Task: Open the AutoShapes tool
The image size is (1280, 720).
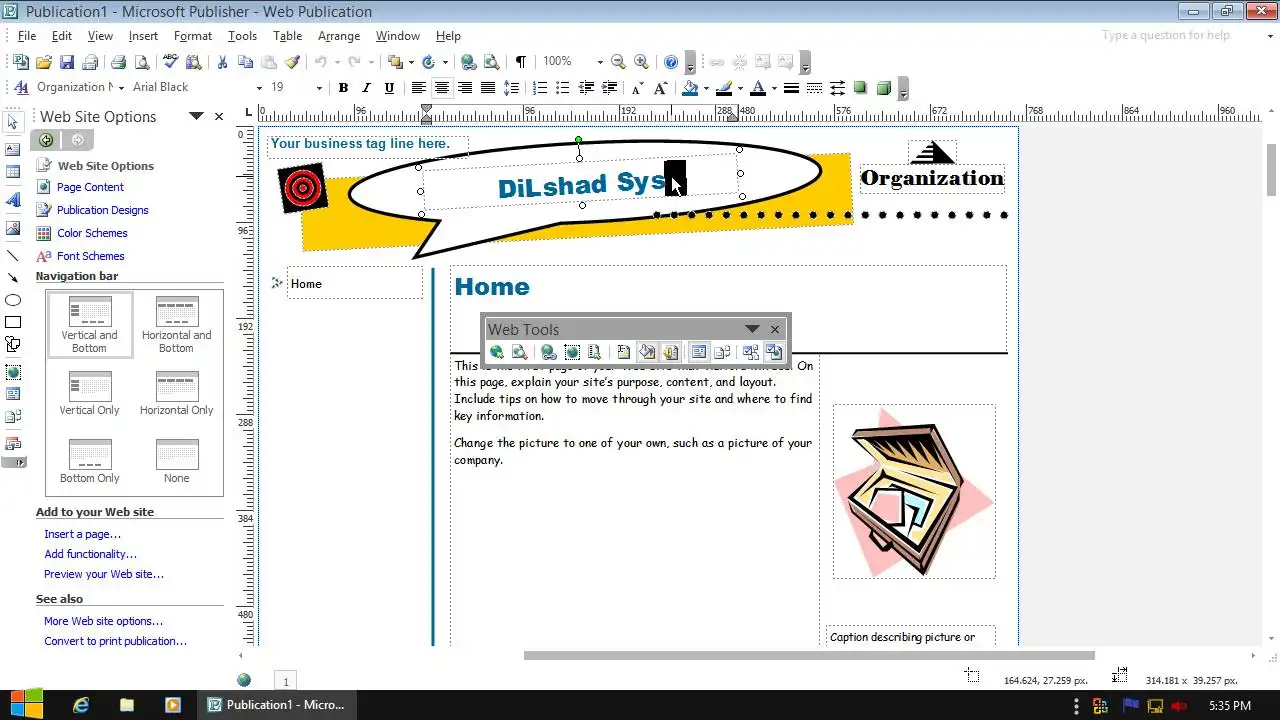Action: tap(13, 344)
